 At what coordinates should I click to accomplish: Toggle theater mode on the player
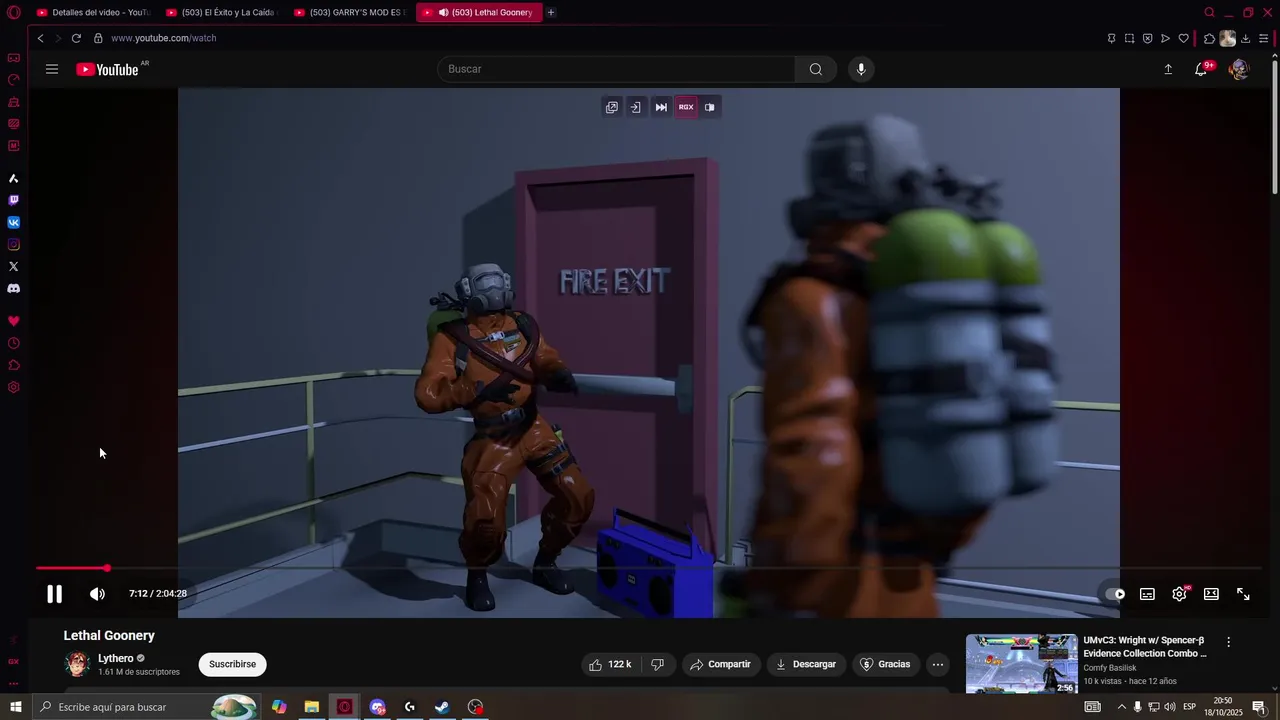(1211, 594)
